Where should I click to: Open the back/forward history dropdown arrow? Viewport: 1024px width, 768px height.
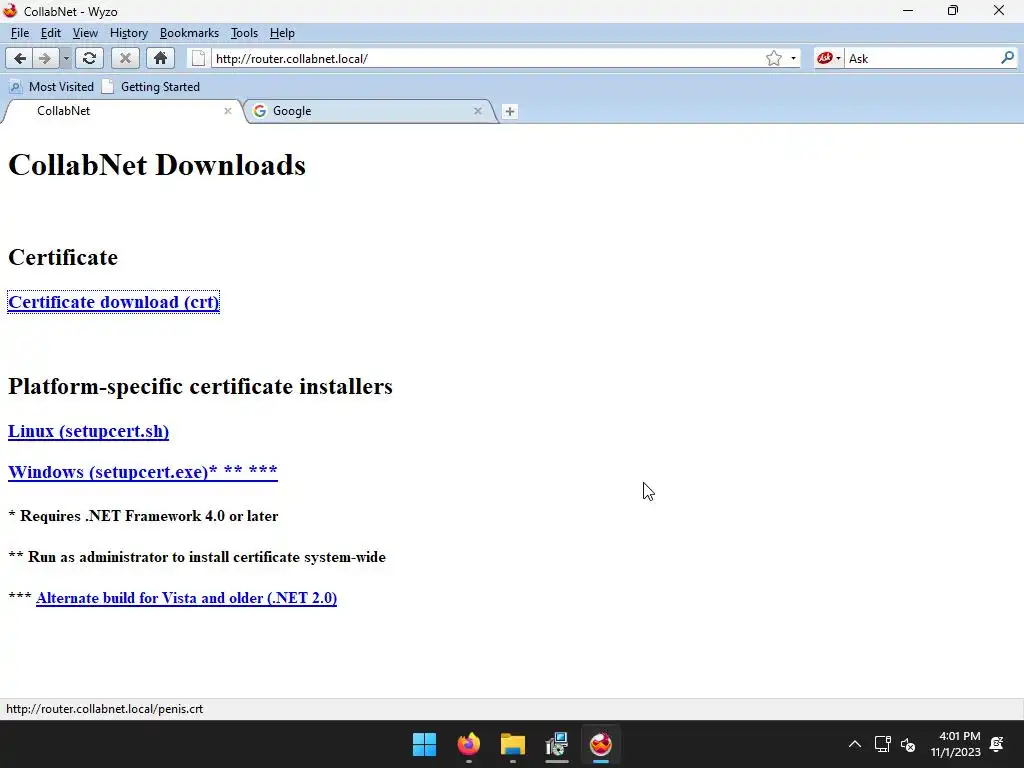click(66, 59)
